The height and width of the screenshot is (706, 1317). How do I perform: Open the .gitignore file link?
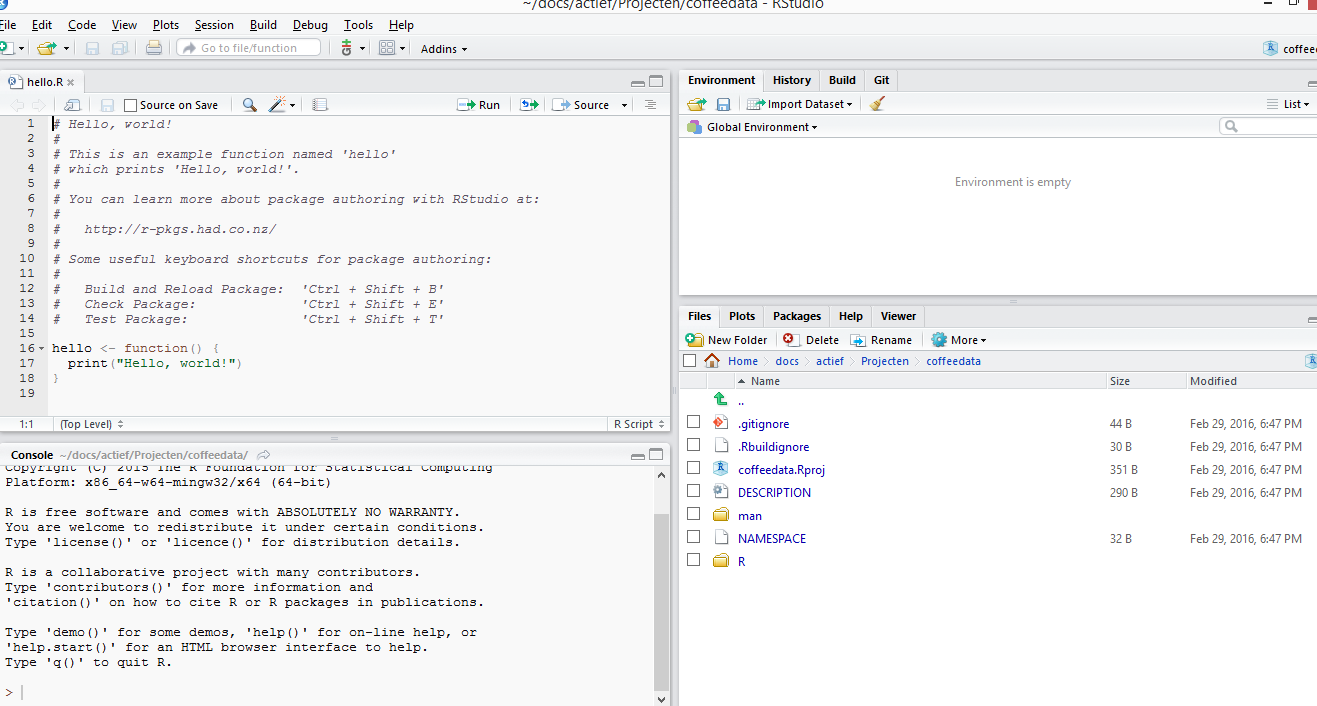point(763,423)
